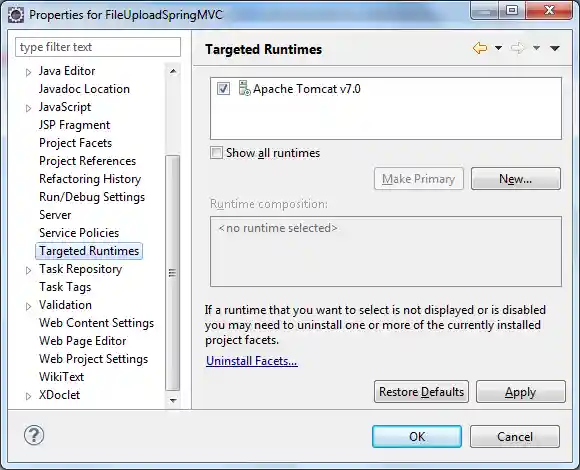Screen dimensions: 580x470
Task: Select Task Tags entry
Action: [65, 287]
